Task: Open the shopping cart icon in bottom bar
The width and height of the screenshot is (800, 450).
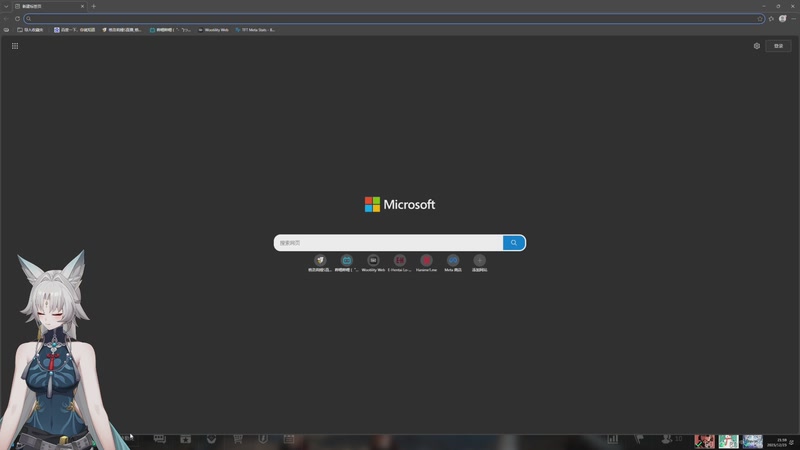Action: [x=238, y=439]
